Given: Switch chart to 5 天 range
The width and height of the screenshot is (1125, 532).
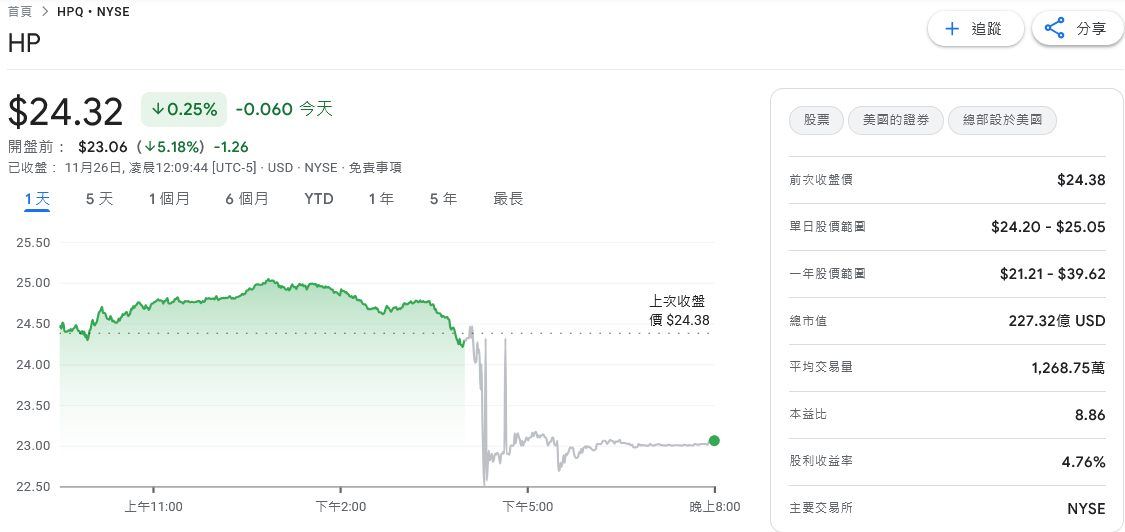Looking at the screenshot, I should point(99,199).
